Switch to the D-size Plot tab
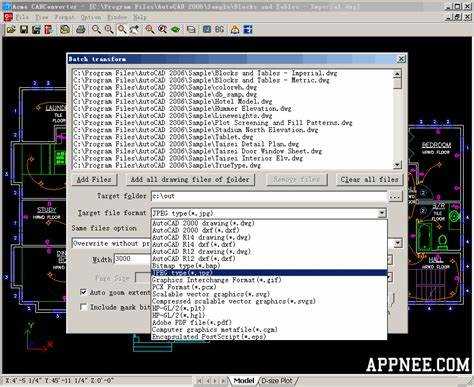Image resolution: width=474 pixels, height=387 pixels. 277,380
